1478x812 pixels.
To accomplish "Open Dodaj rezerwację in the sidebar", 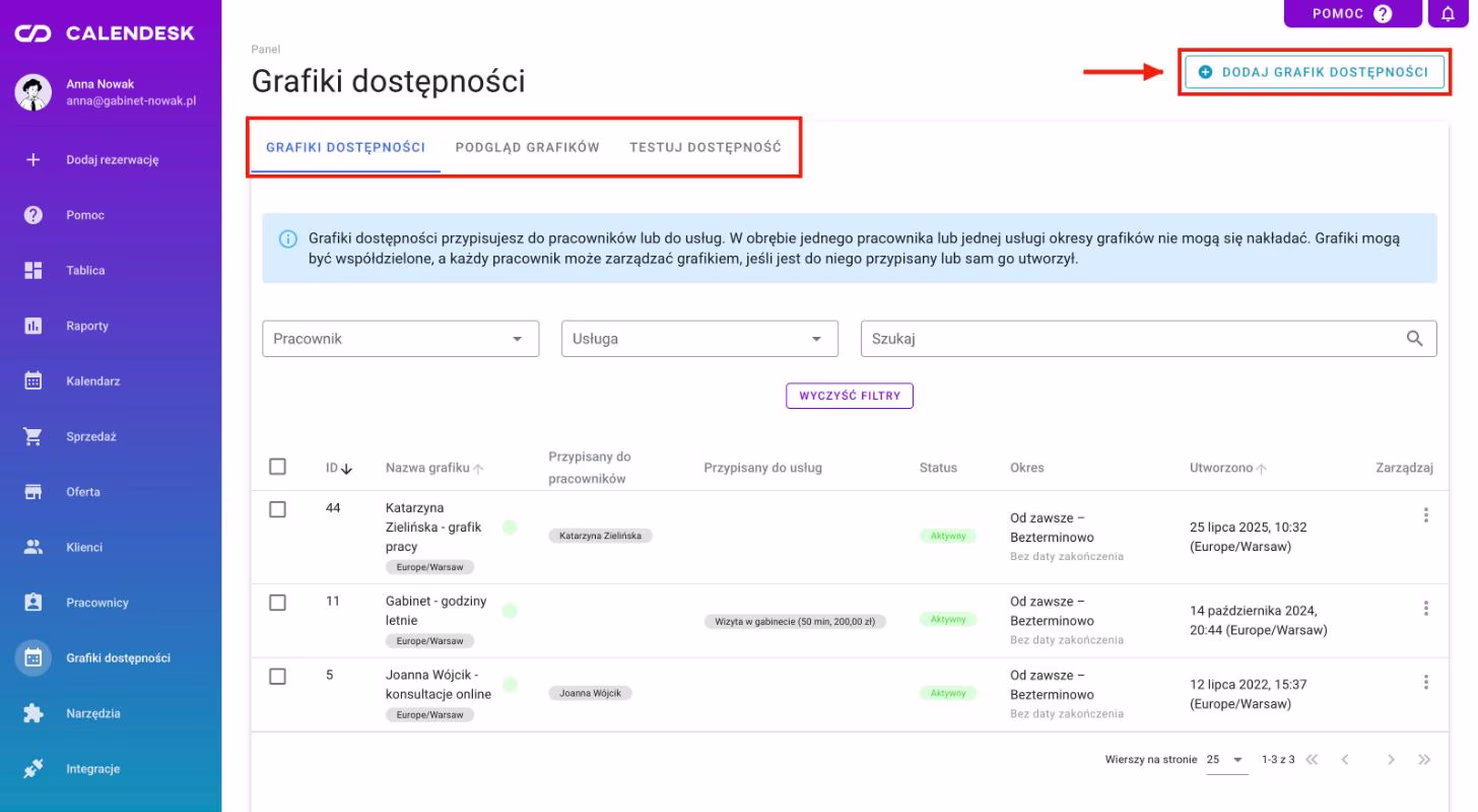I will pyautogui.click(x=111, y=159).
